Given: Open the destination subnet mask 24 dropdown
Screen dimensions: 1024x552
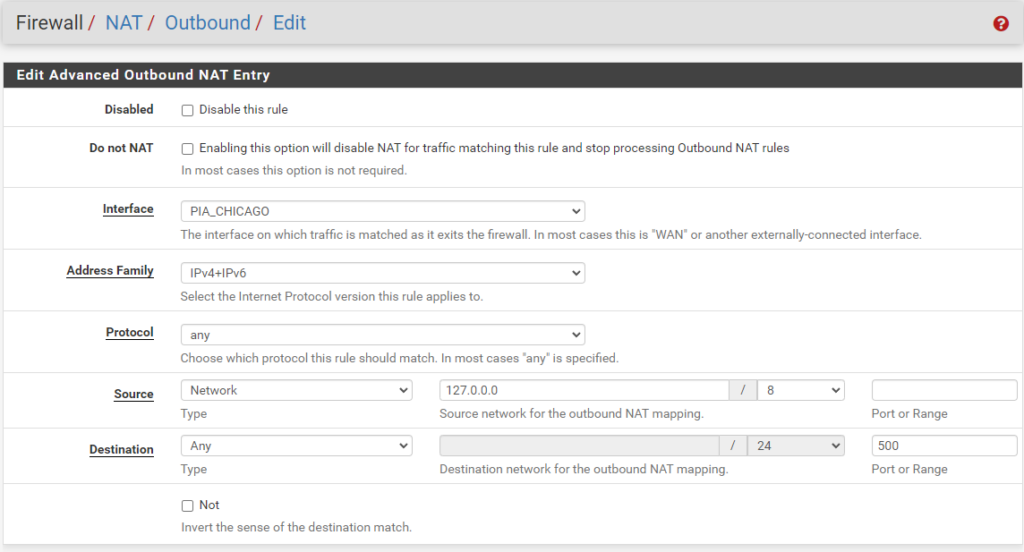Looking at the screenshot, I should (800, 446).
